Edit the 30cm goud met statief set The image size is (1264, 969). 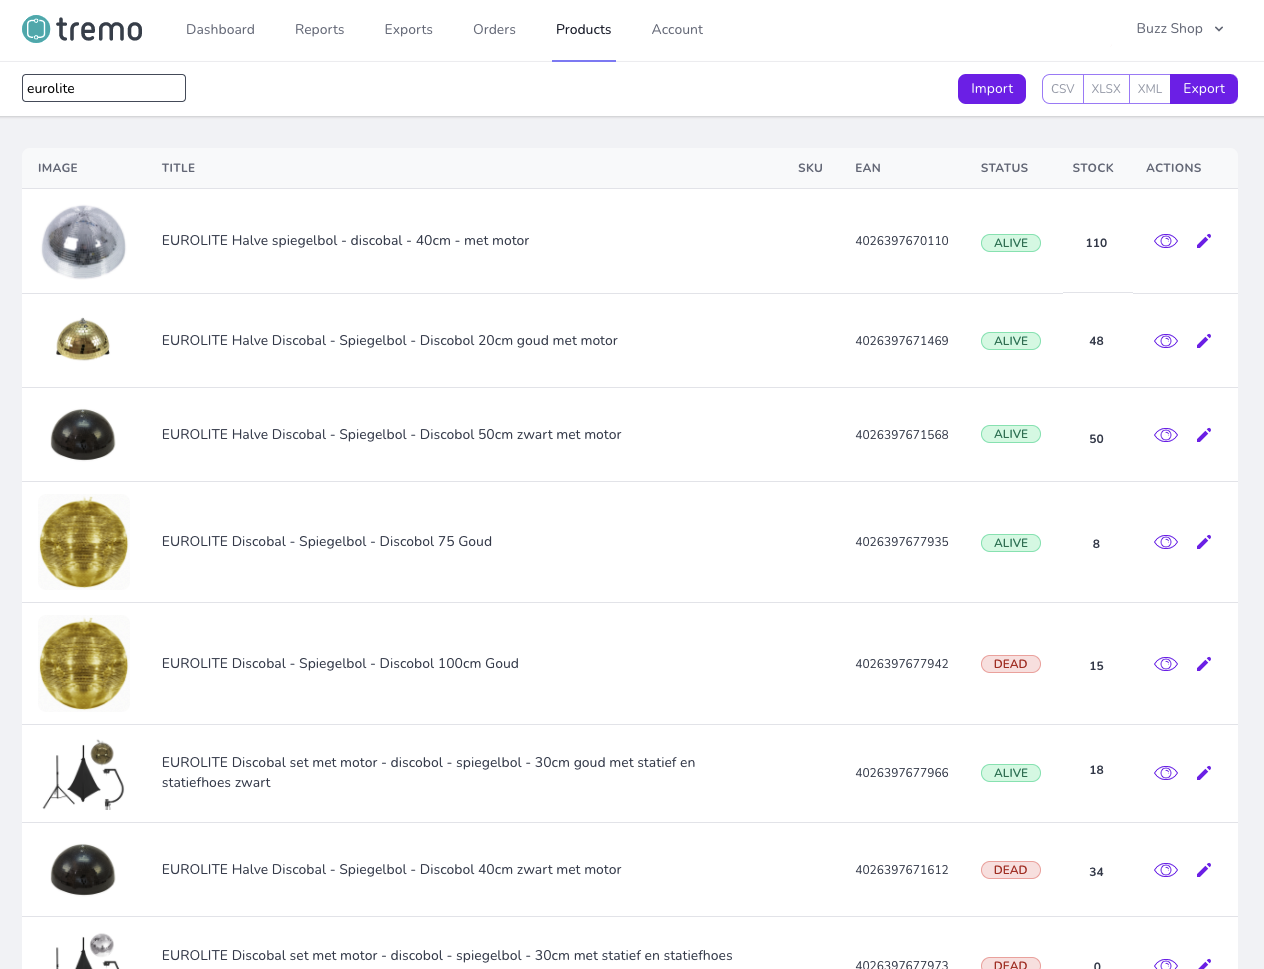(1204, 773)
